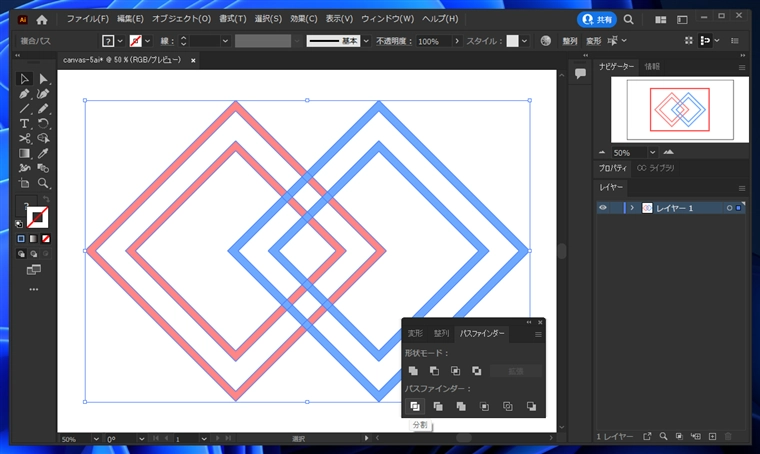Set paint mode to None
The height and width of the screenshot is (454, 760).
coord(46,239)
